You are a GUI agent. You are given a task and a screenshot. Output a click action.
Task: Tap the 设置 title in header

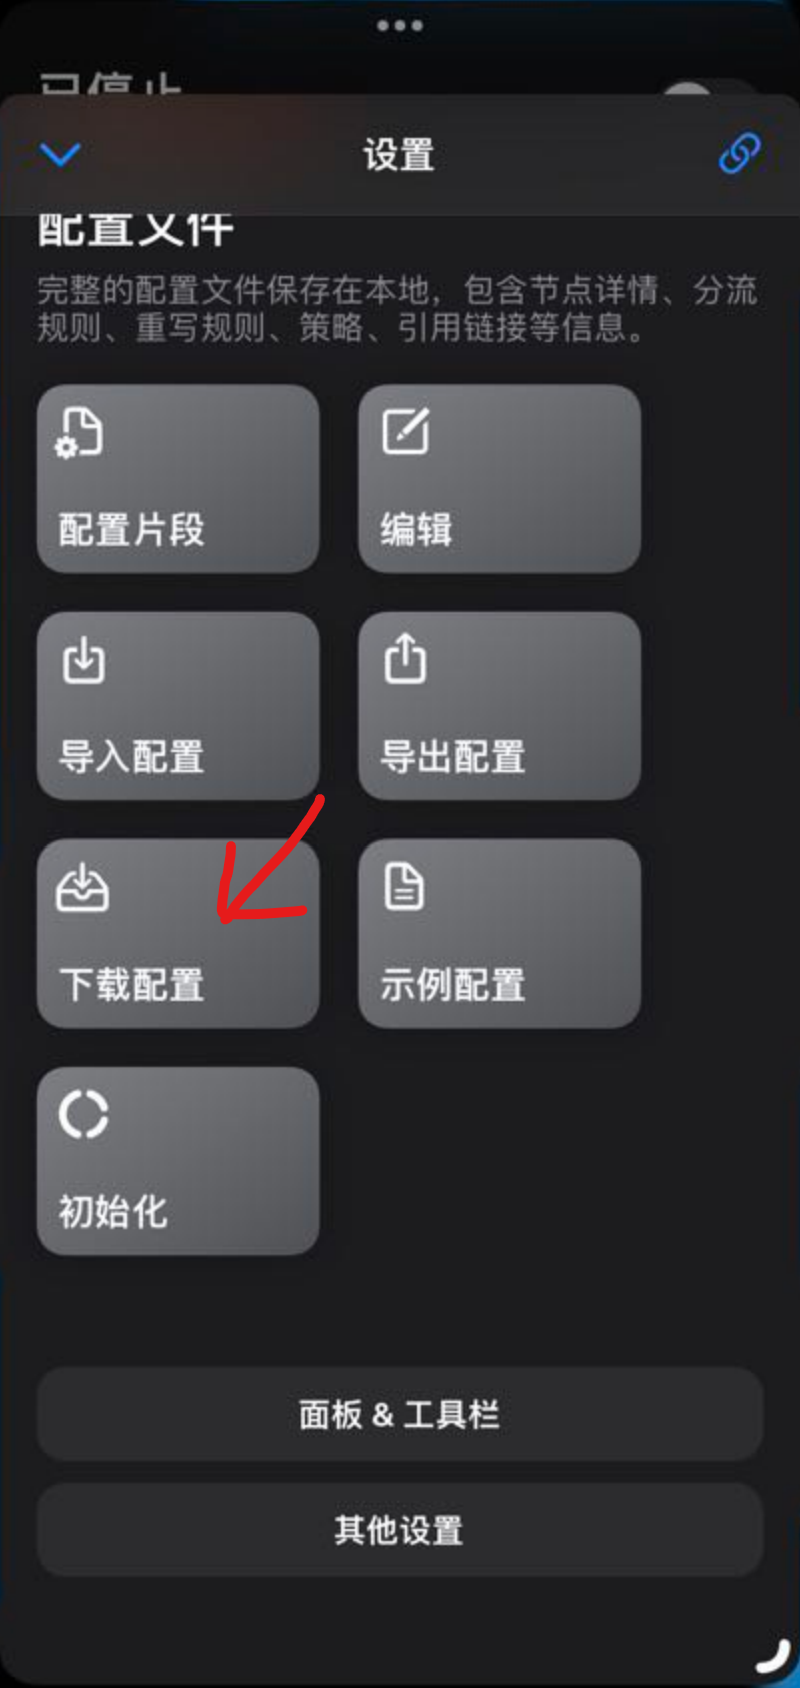(399, 155)
